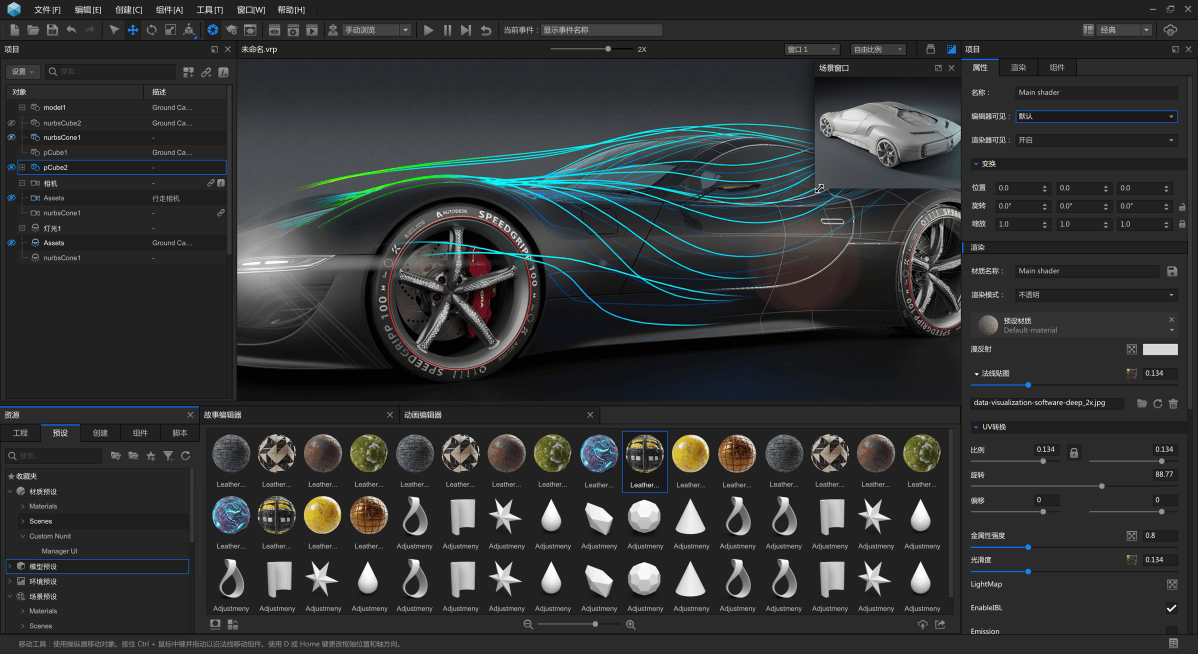The image size is (1198, 654).
Task: Click the zoom-in magnifier below the material grid
Action: point(630,625)
